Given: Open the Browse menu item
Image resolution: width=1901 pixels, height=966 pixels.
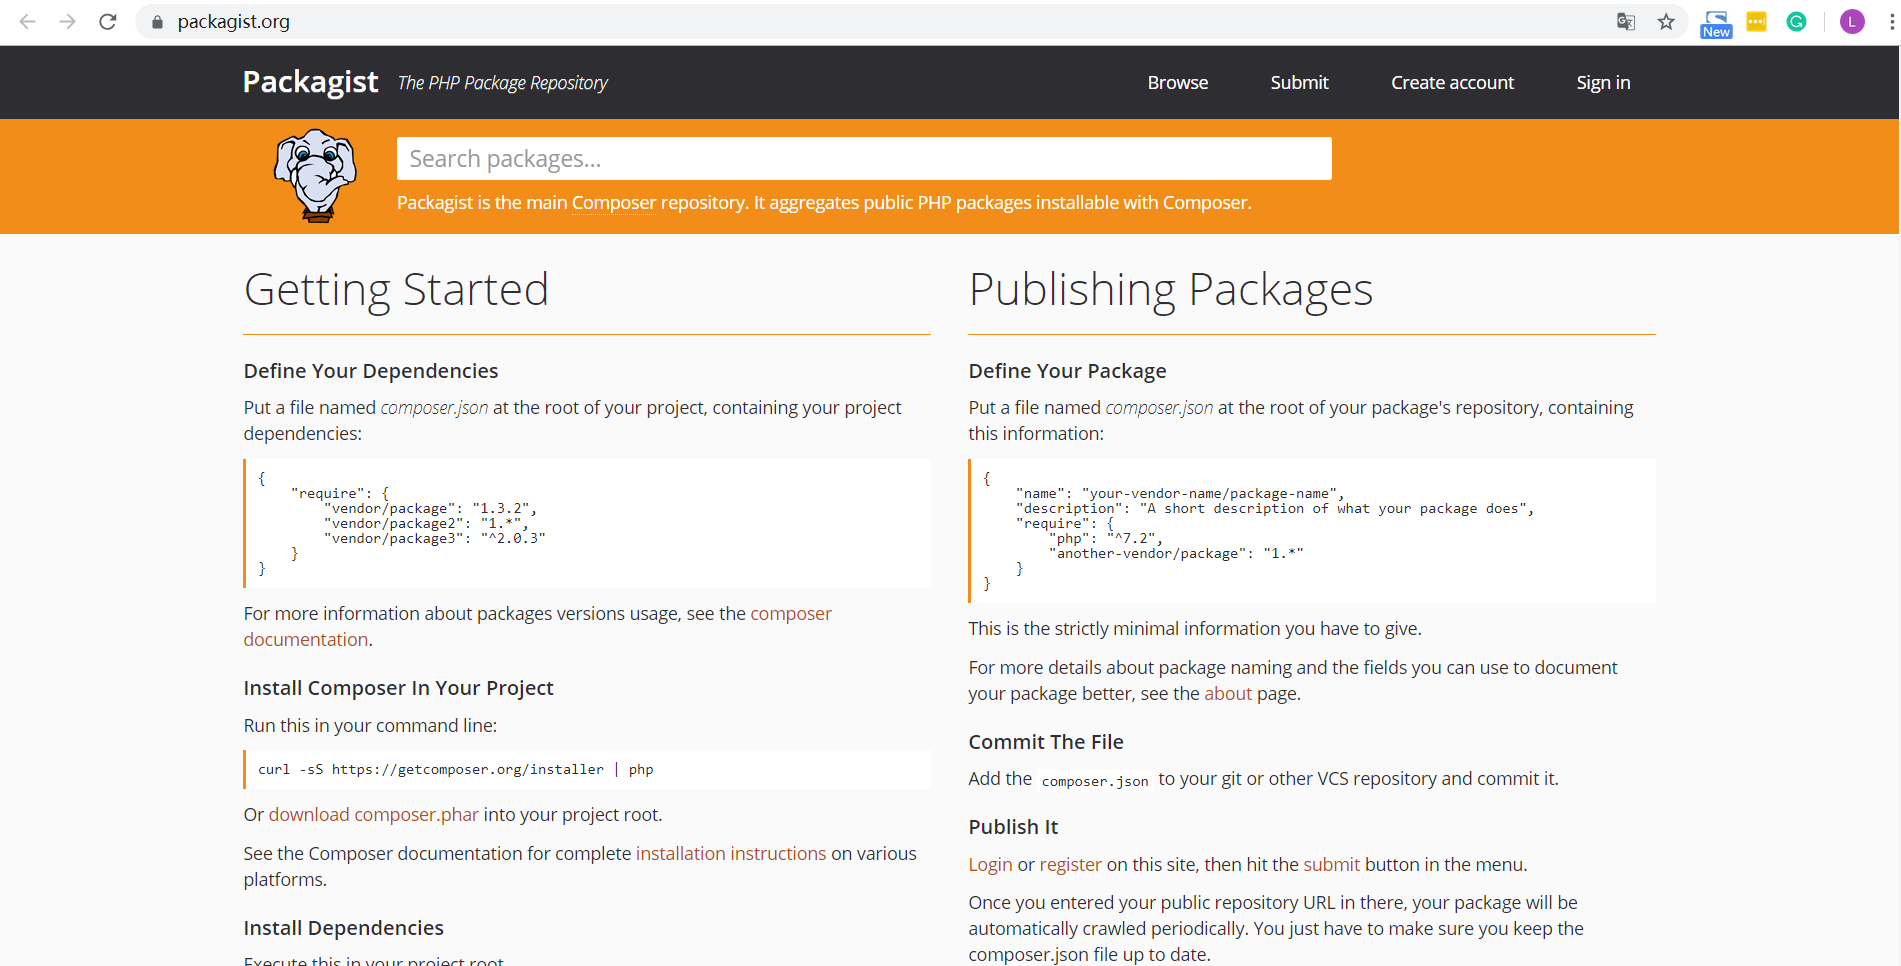Looking at the screenshot, I should coord(1178,83).
